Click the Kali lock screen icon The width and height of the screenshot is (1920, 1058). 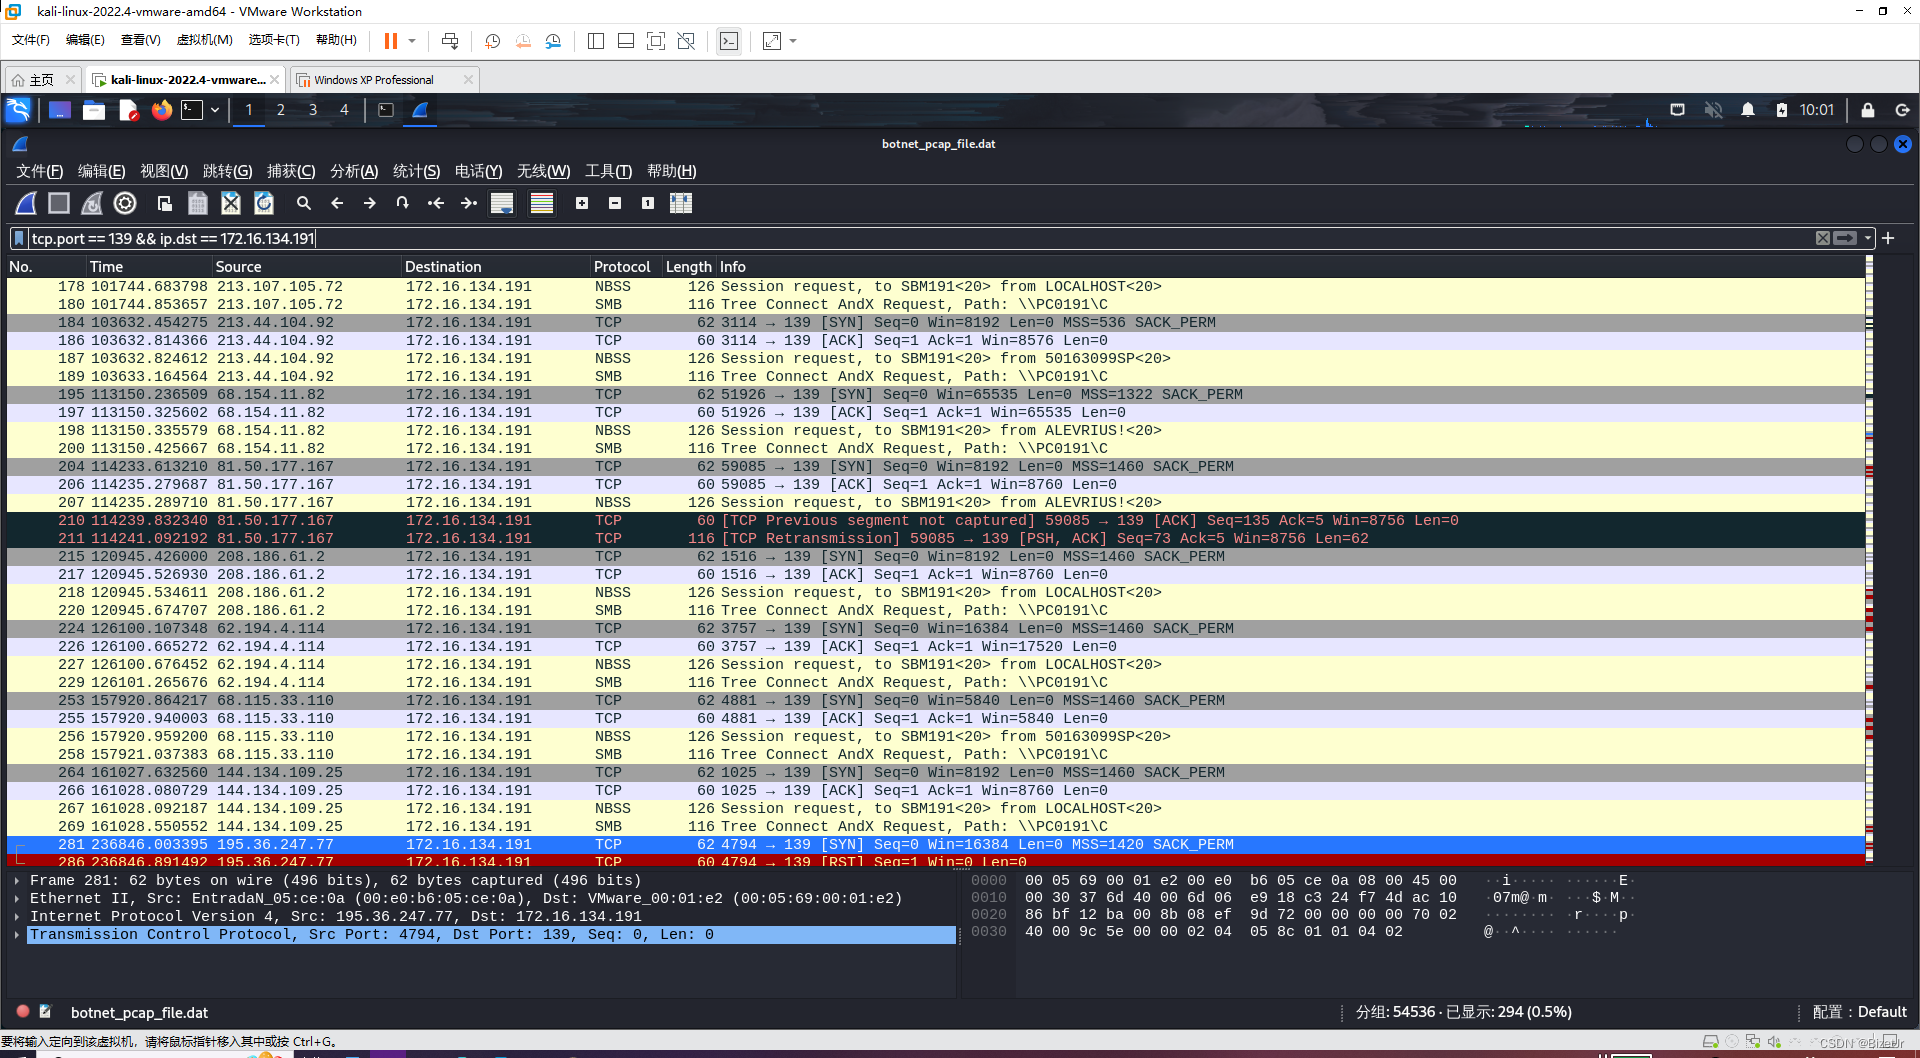tap(1867, 110)
